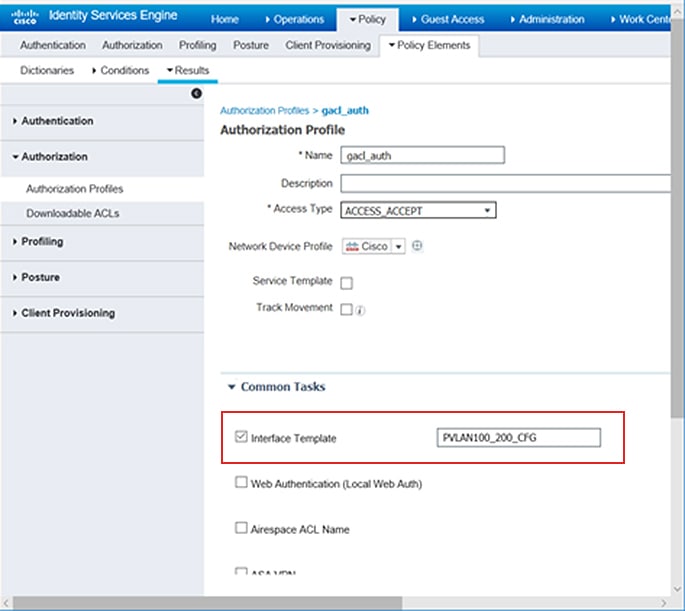Click the vertical scrollbar thumb
The image size is (685, 611).
(x=678, y=218)
